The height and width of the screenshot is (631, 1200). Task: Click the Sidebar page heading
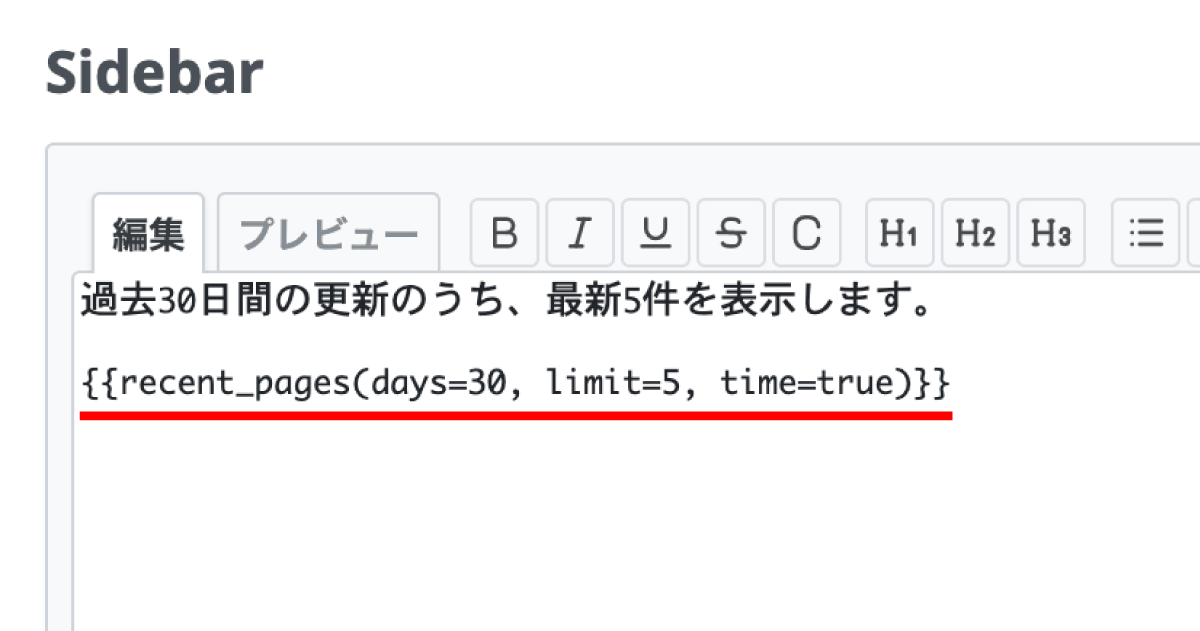coord(155,72)
